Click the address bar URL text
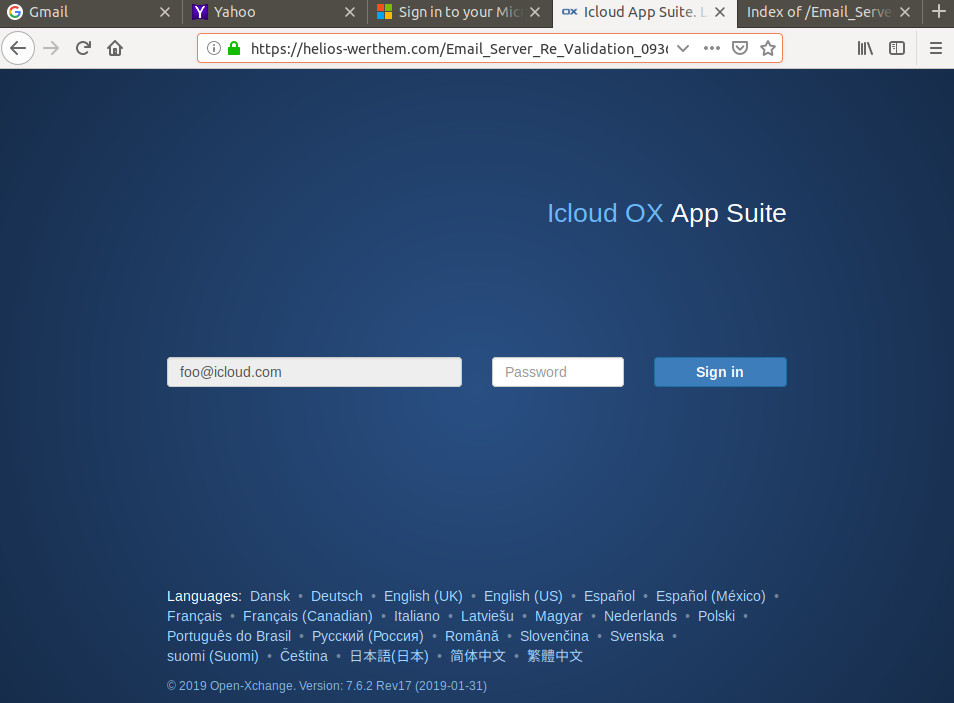954x703 pixels. [459, 49]
